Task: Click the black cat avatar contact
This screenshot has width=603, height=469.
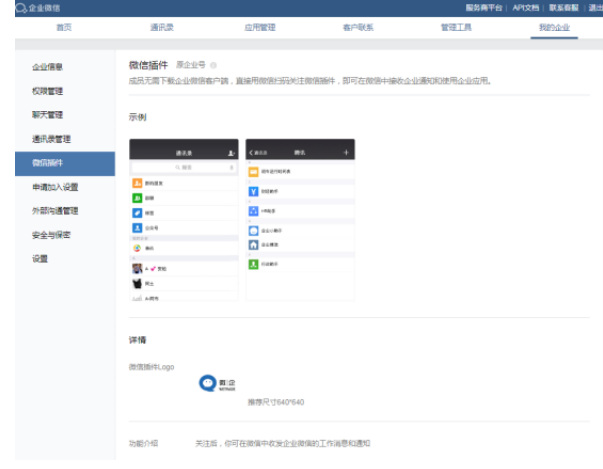Action: tap(137, 284)
